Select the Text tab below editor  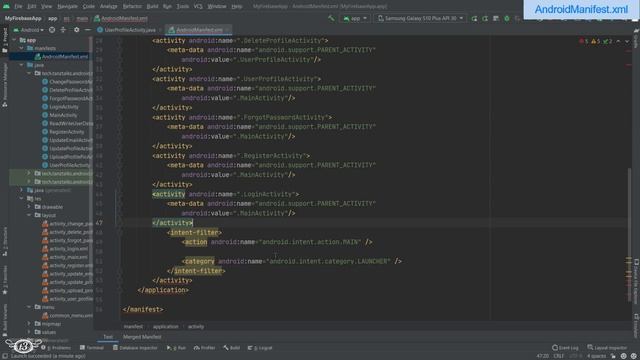[x=108, y=337]
